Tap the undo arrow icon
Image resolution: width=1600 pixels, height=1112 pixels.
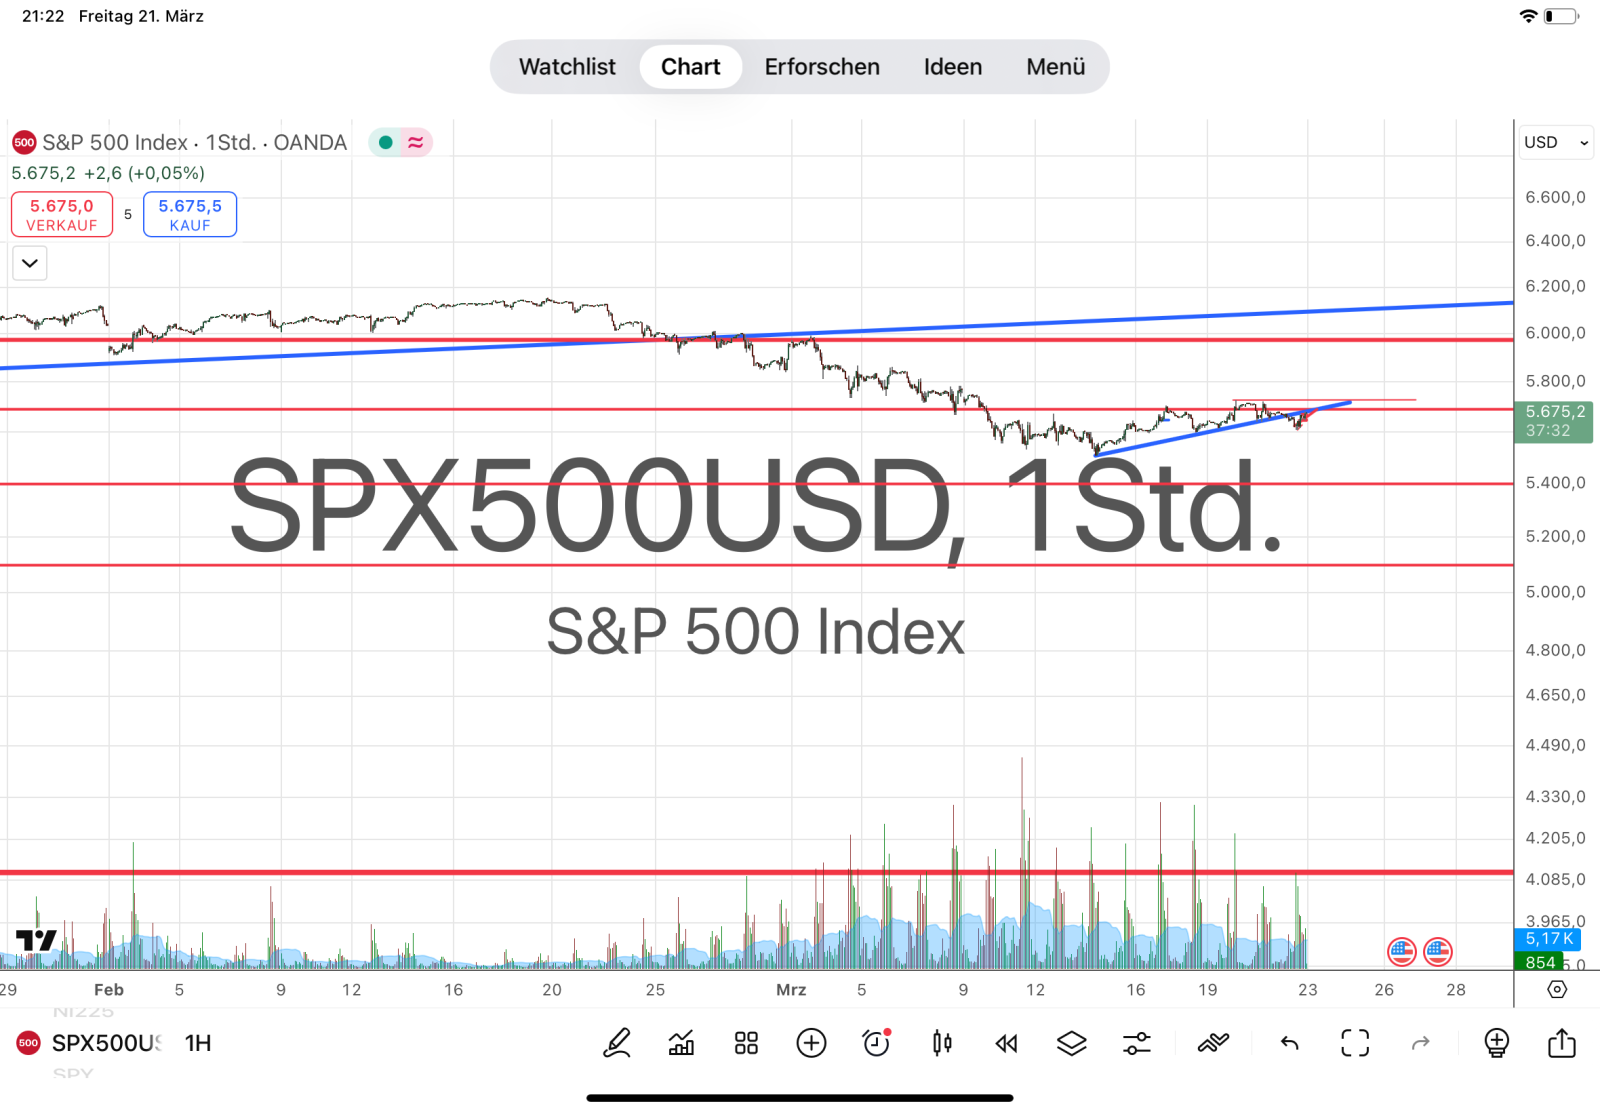coord(1289,1043)
